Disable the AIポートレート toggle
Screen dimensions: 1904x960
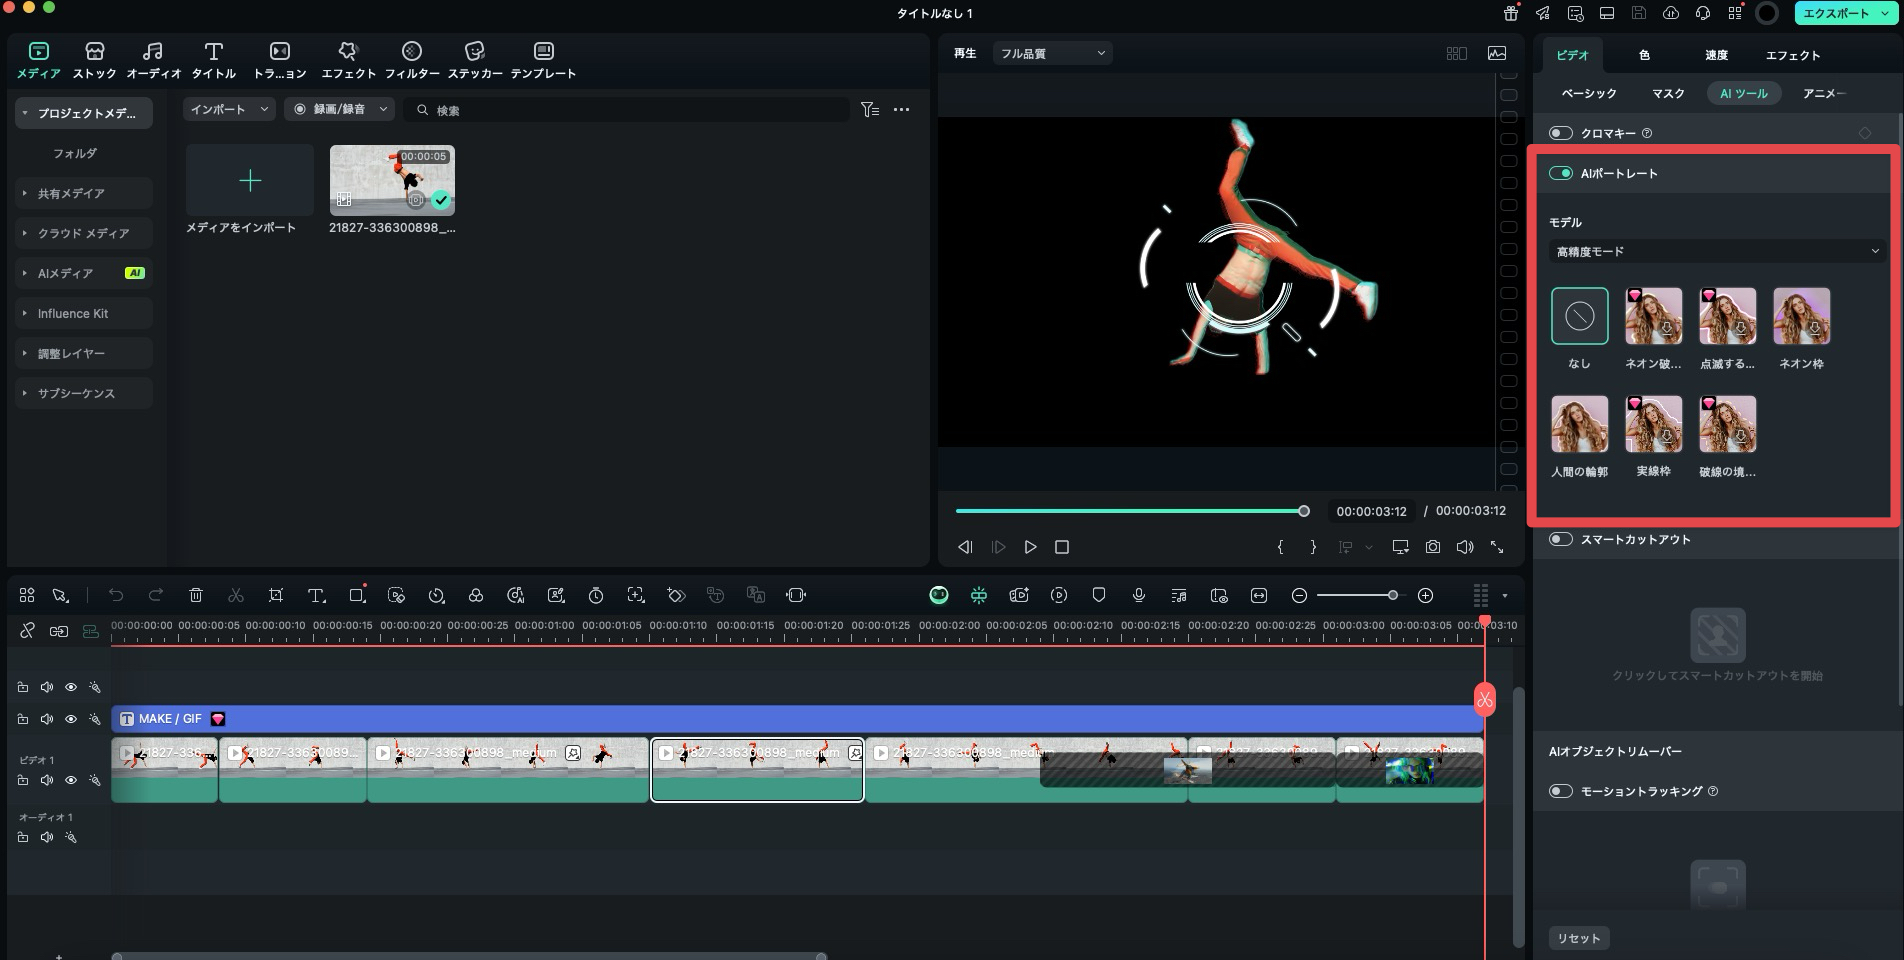1560,173
